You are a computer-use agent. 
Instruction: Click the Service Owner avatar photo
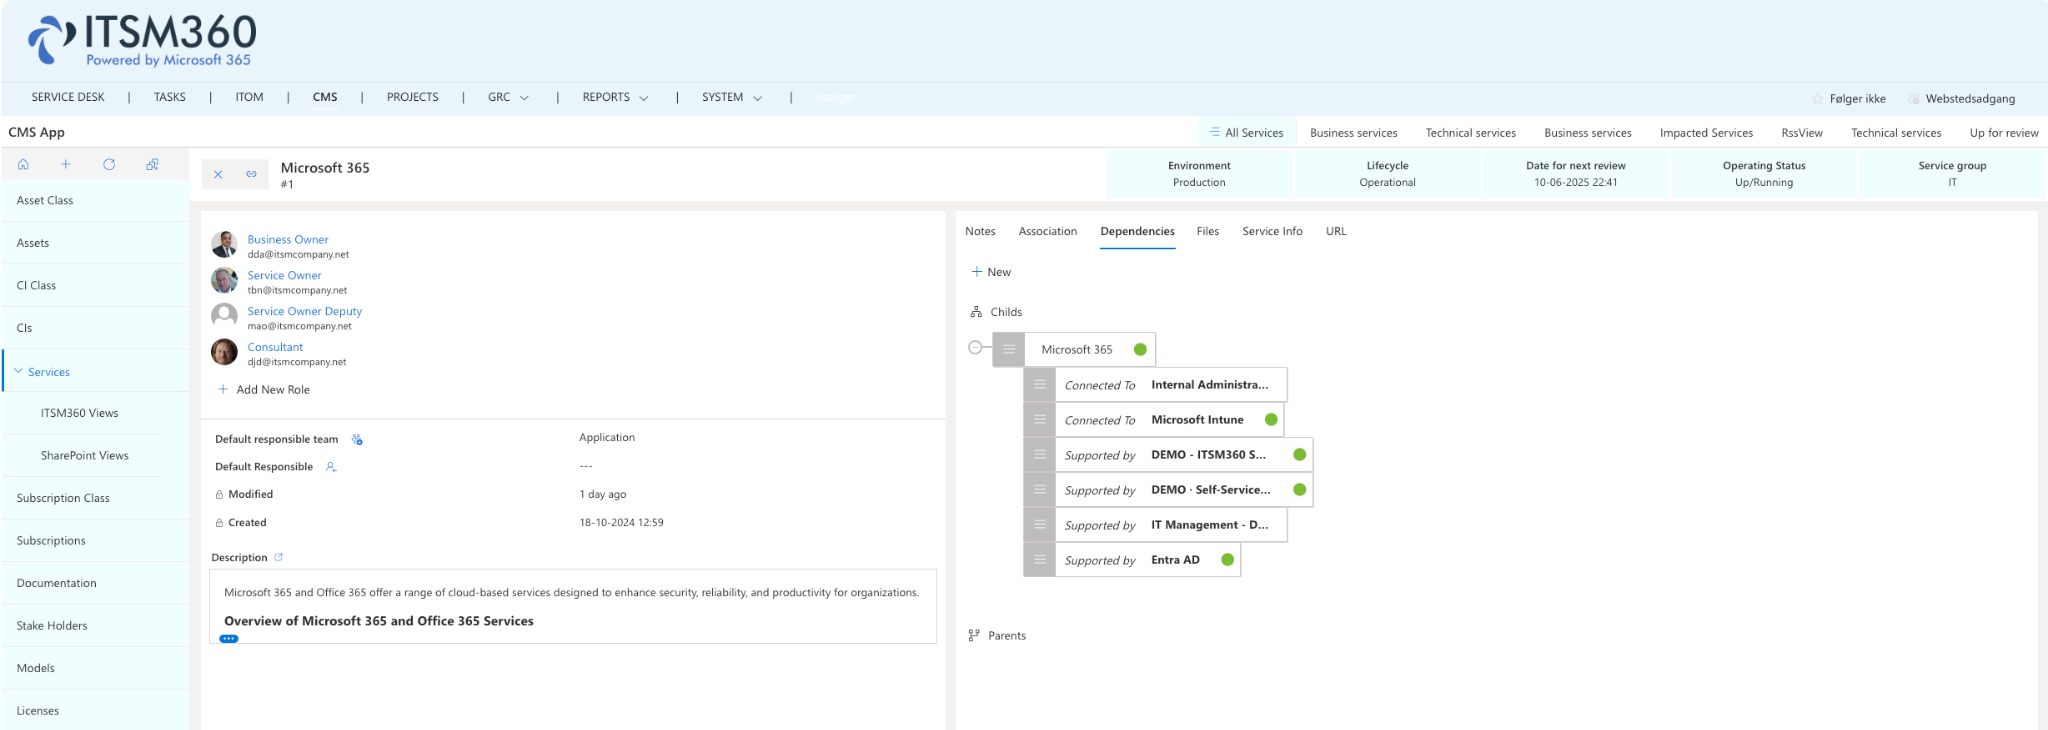pos(224,280)
